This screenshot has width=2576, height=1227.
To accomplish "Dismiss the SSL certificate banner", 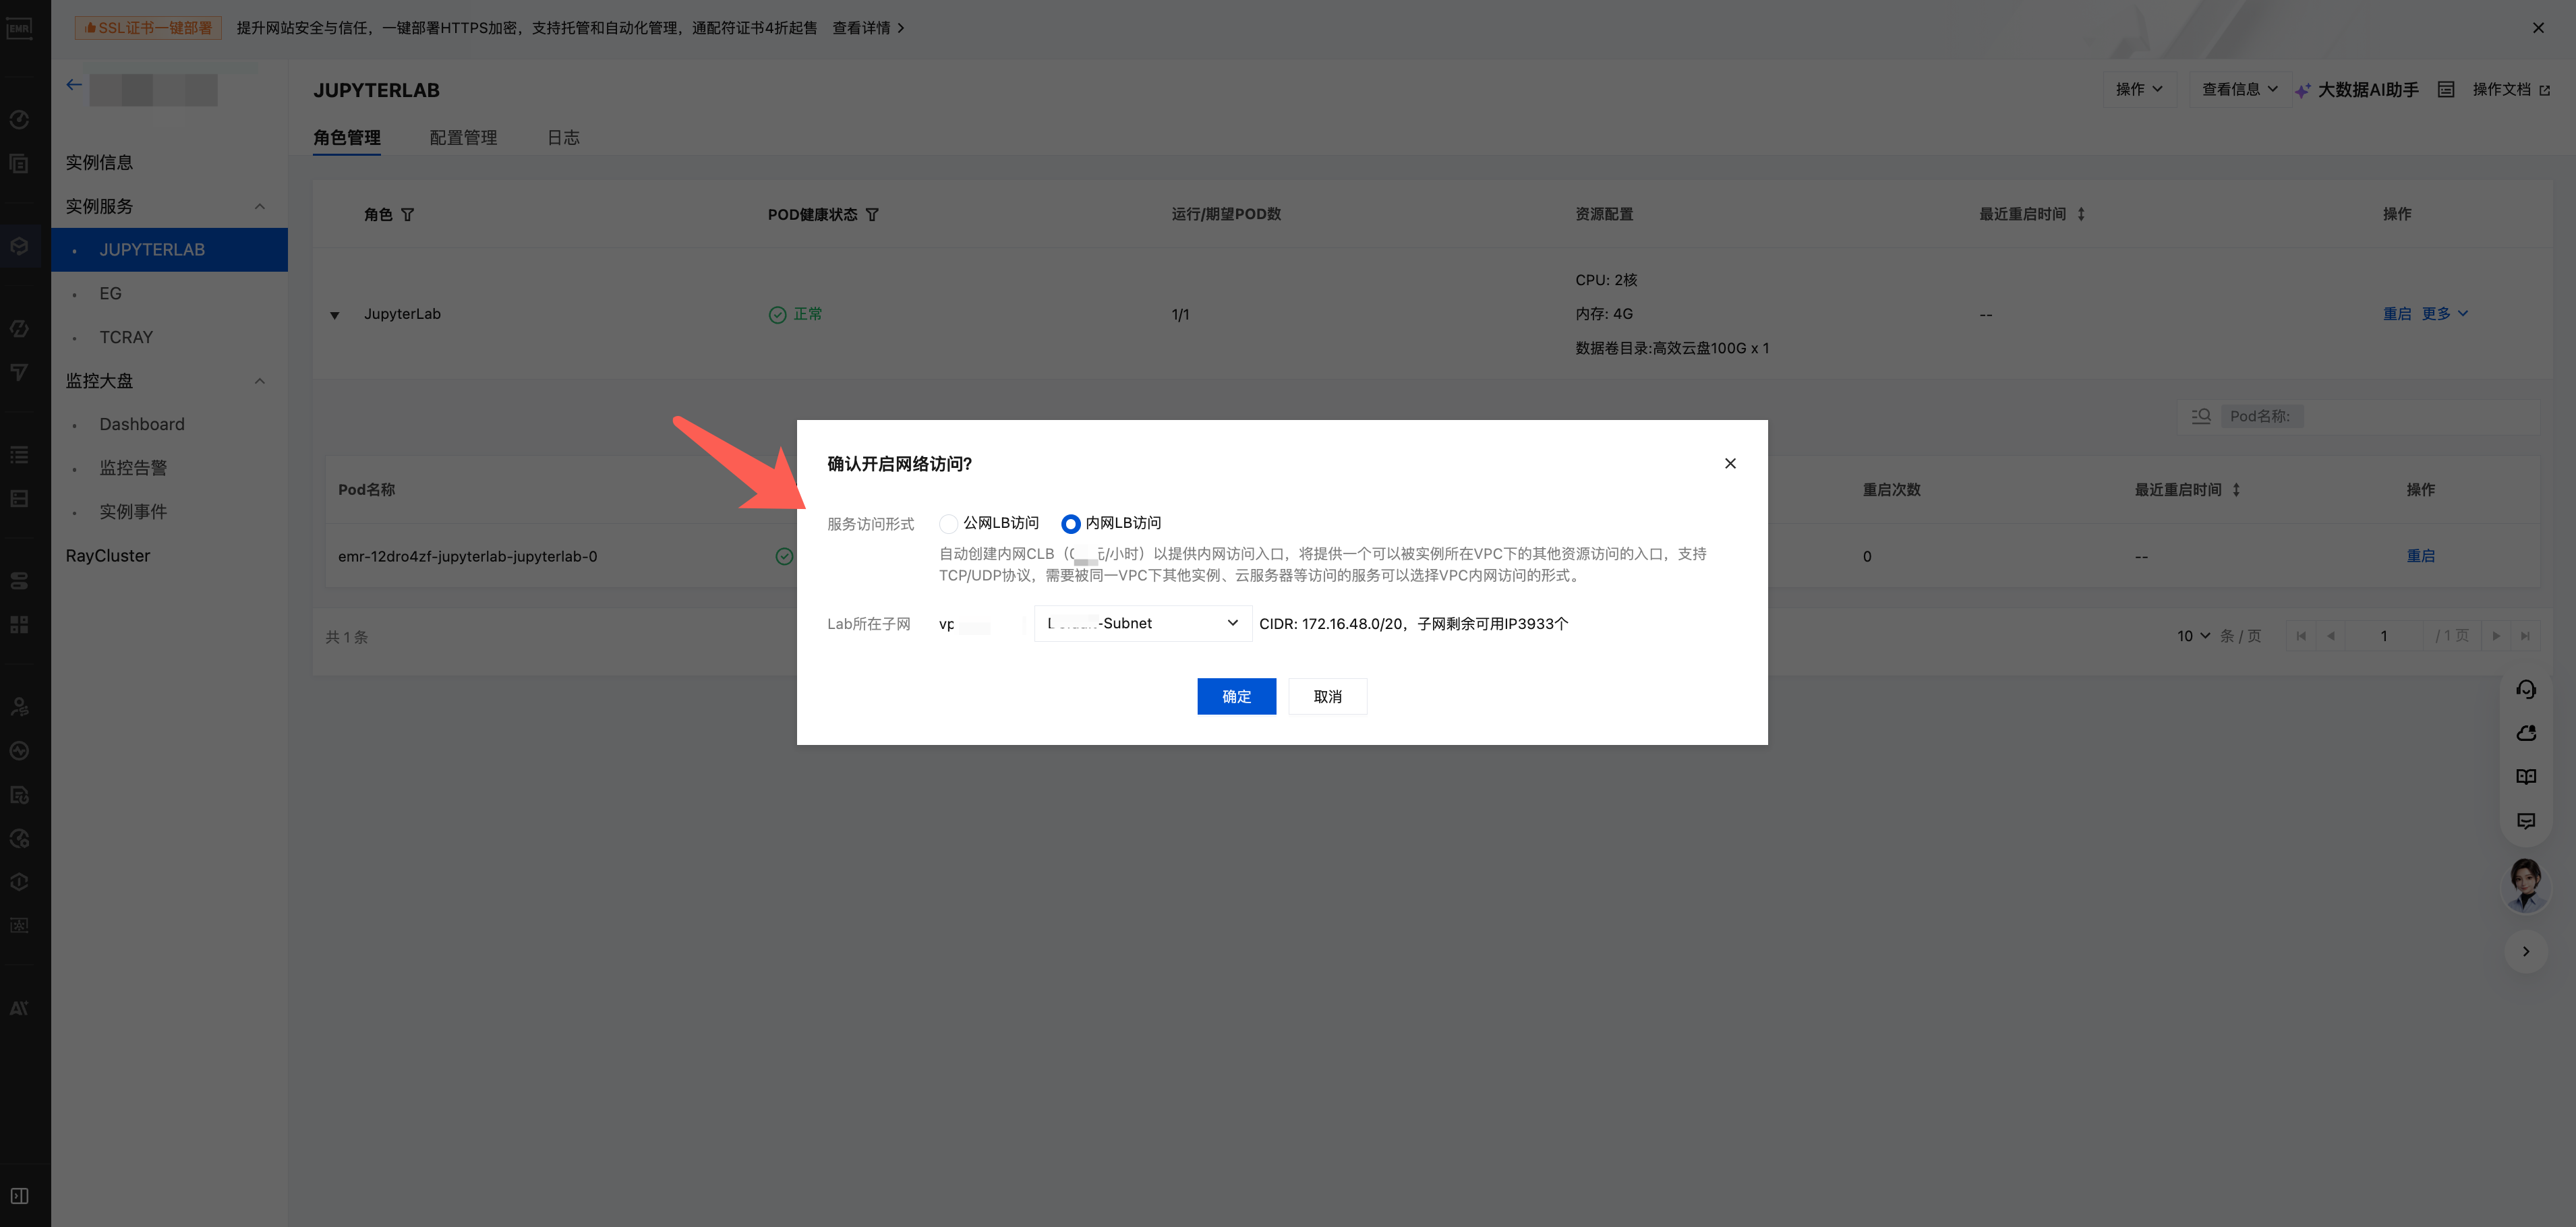I will (2538, 28).
